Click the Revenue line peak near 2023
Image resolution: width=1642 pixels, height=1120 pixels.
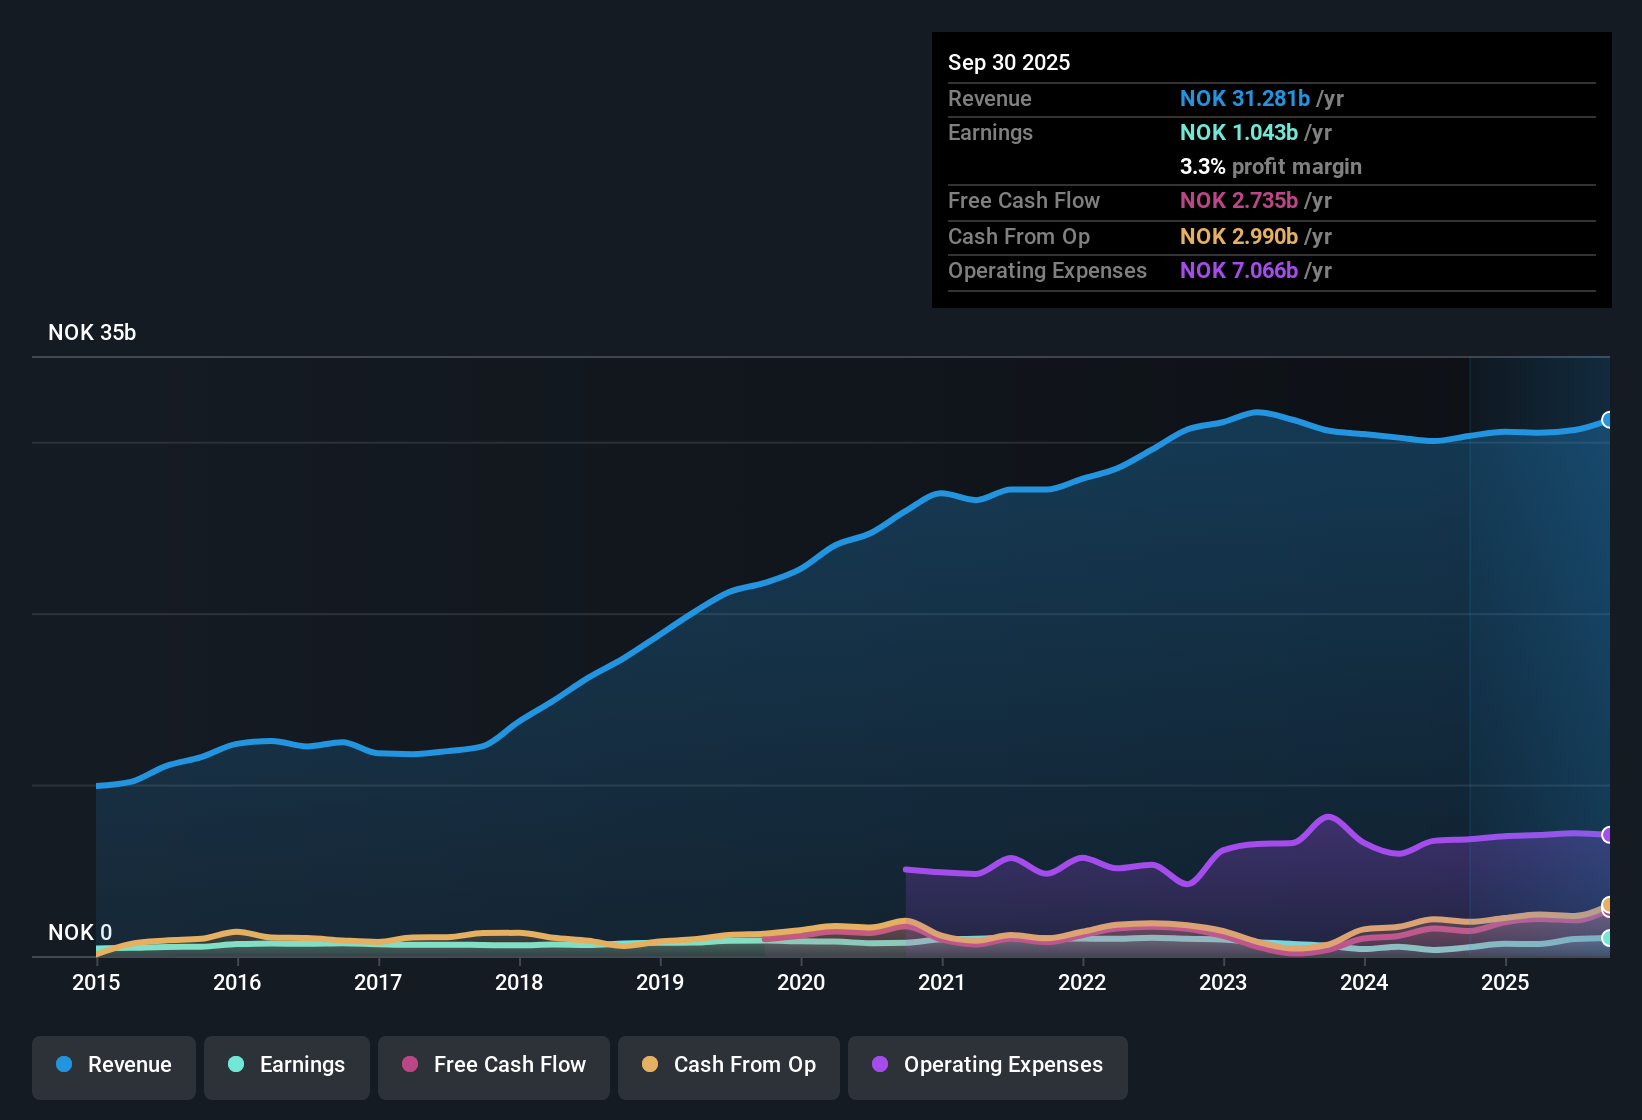(x=1256, y=412)
